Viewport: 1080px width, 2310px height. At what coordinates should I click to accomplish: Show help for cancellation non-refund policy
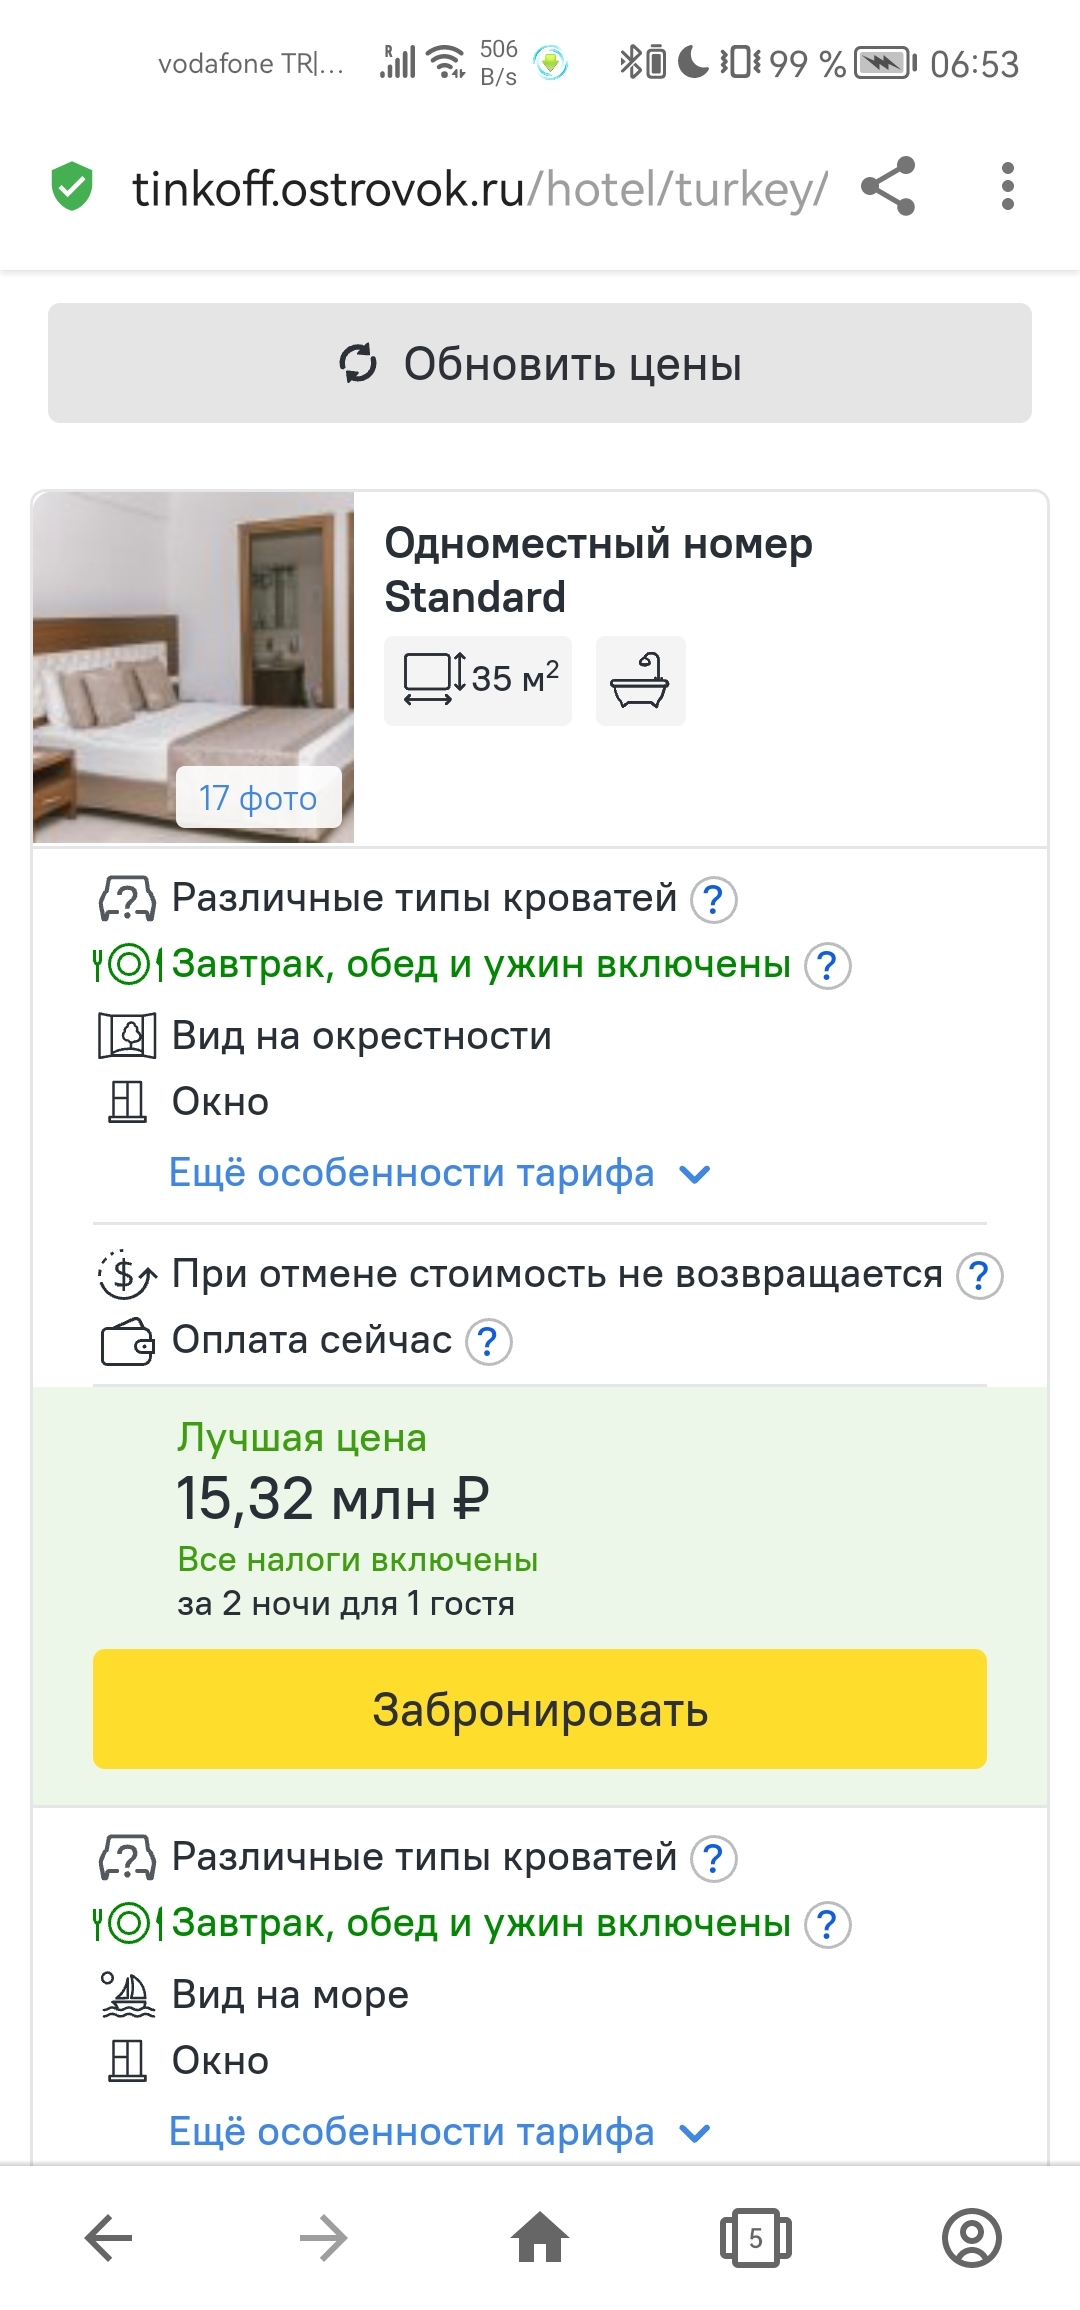click(980, 1276)
